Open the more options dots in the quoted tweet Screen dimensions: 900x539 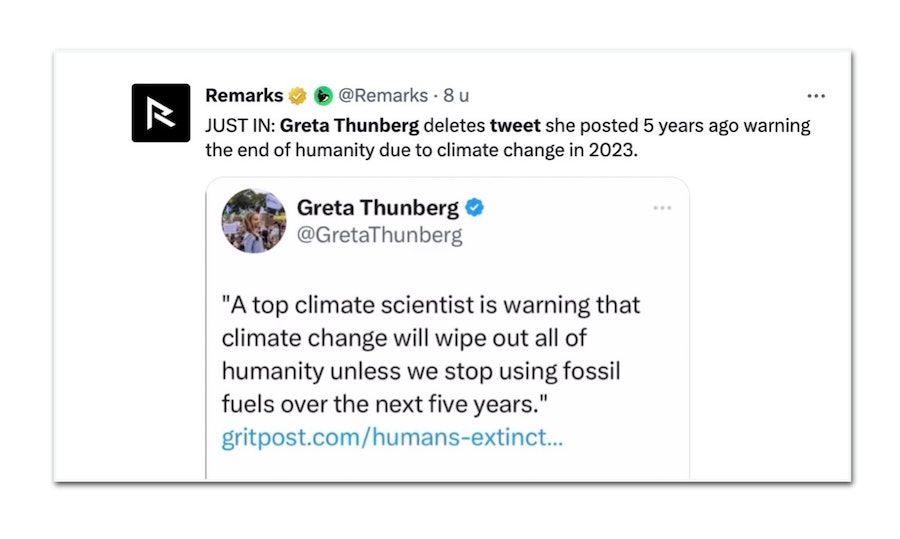[662, 207]
